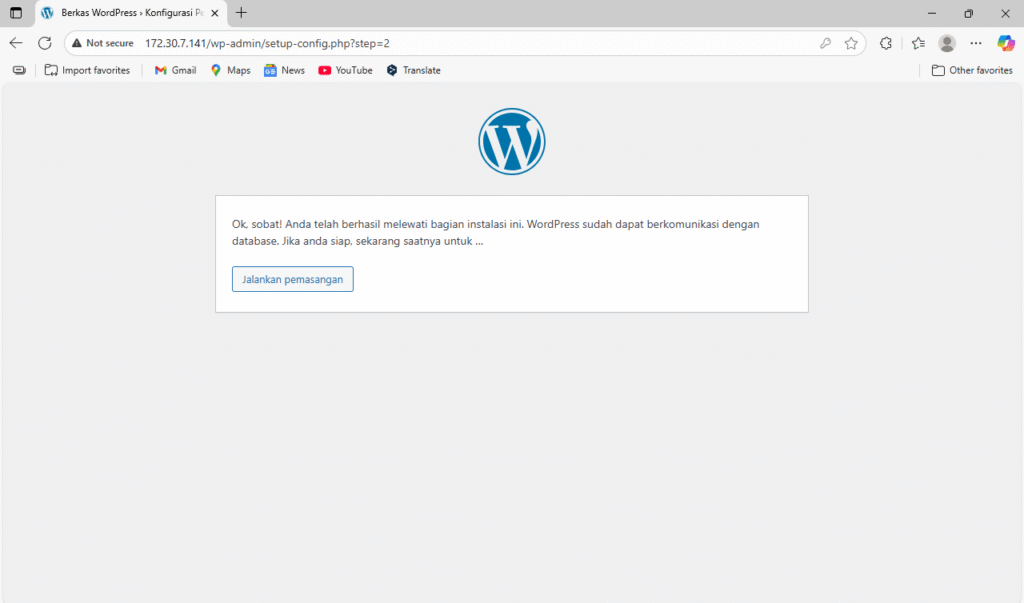Open the Gmail bookmark
This screenshot has height=603, width=1024.
click(x=175, y=70)
